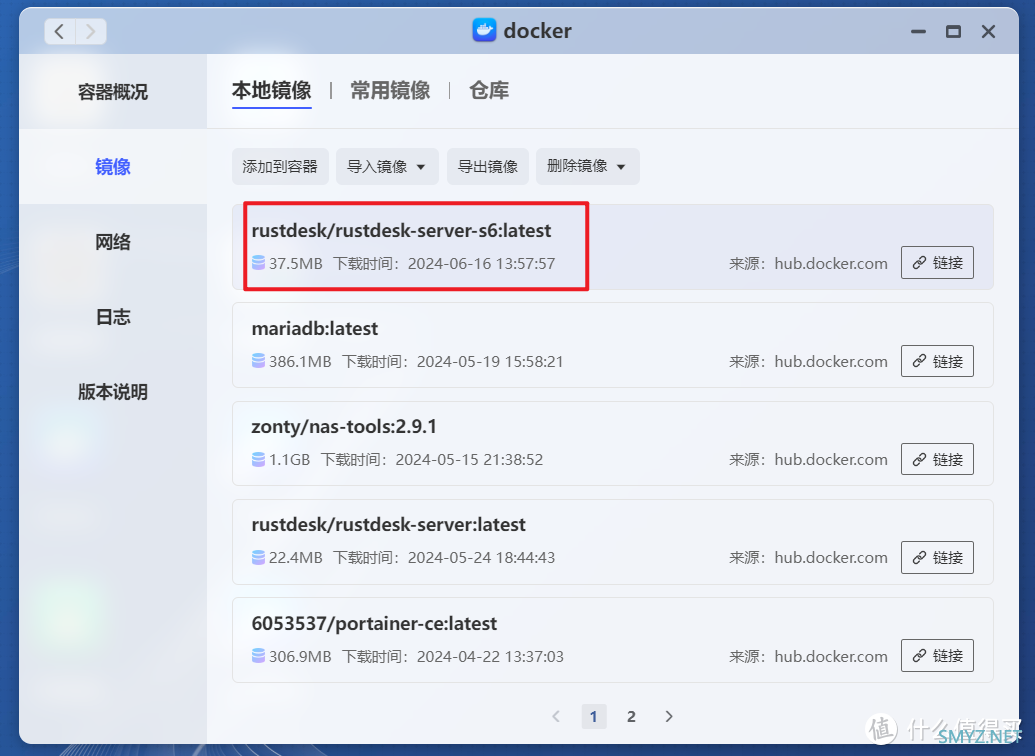Open 版本说明 in the sidebar
The width and height of the screenshot is (1035, 756).
click(x=113, y=392)
